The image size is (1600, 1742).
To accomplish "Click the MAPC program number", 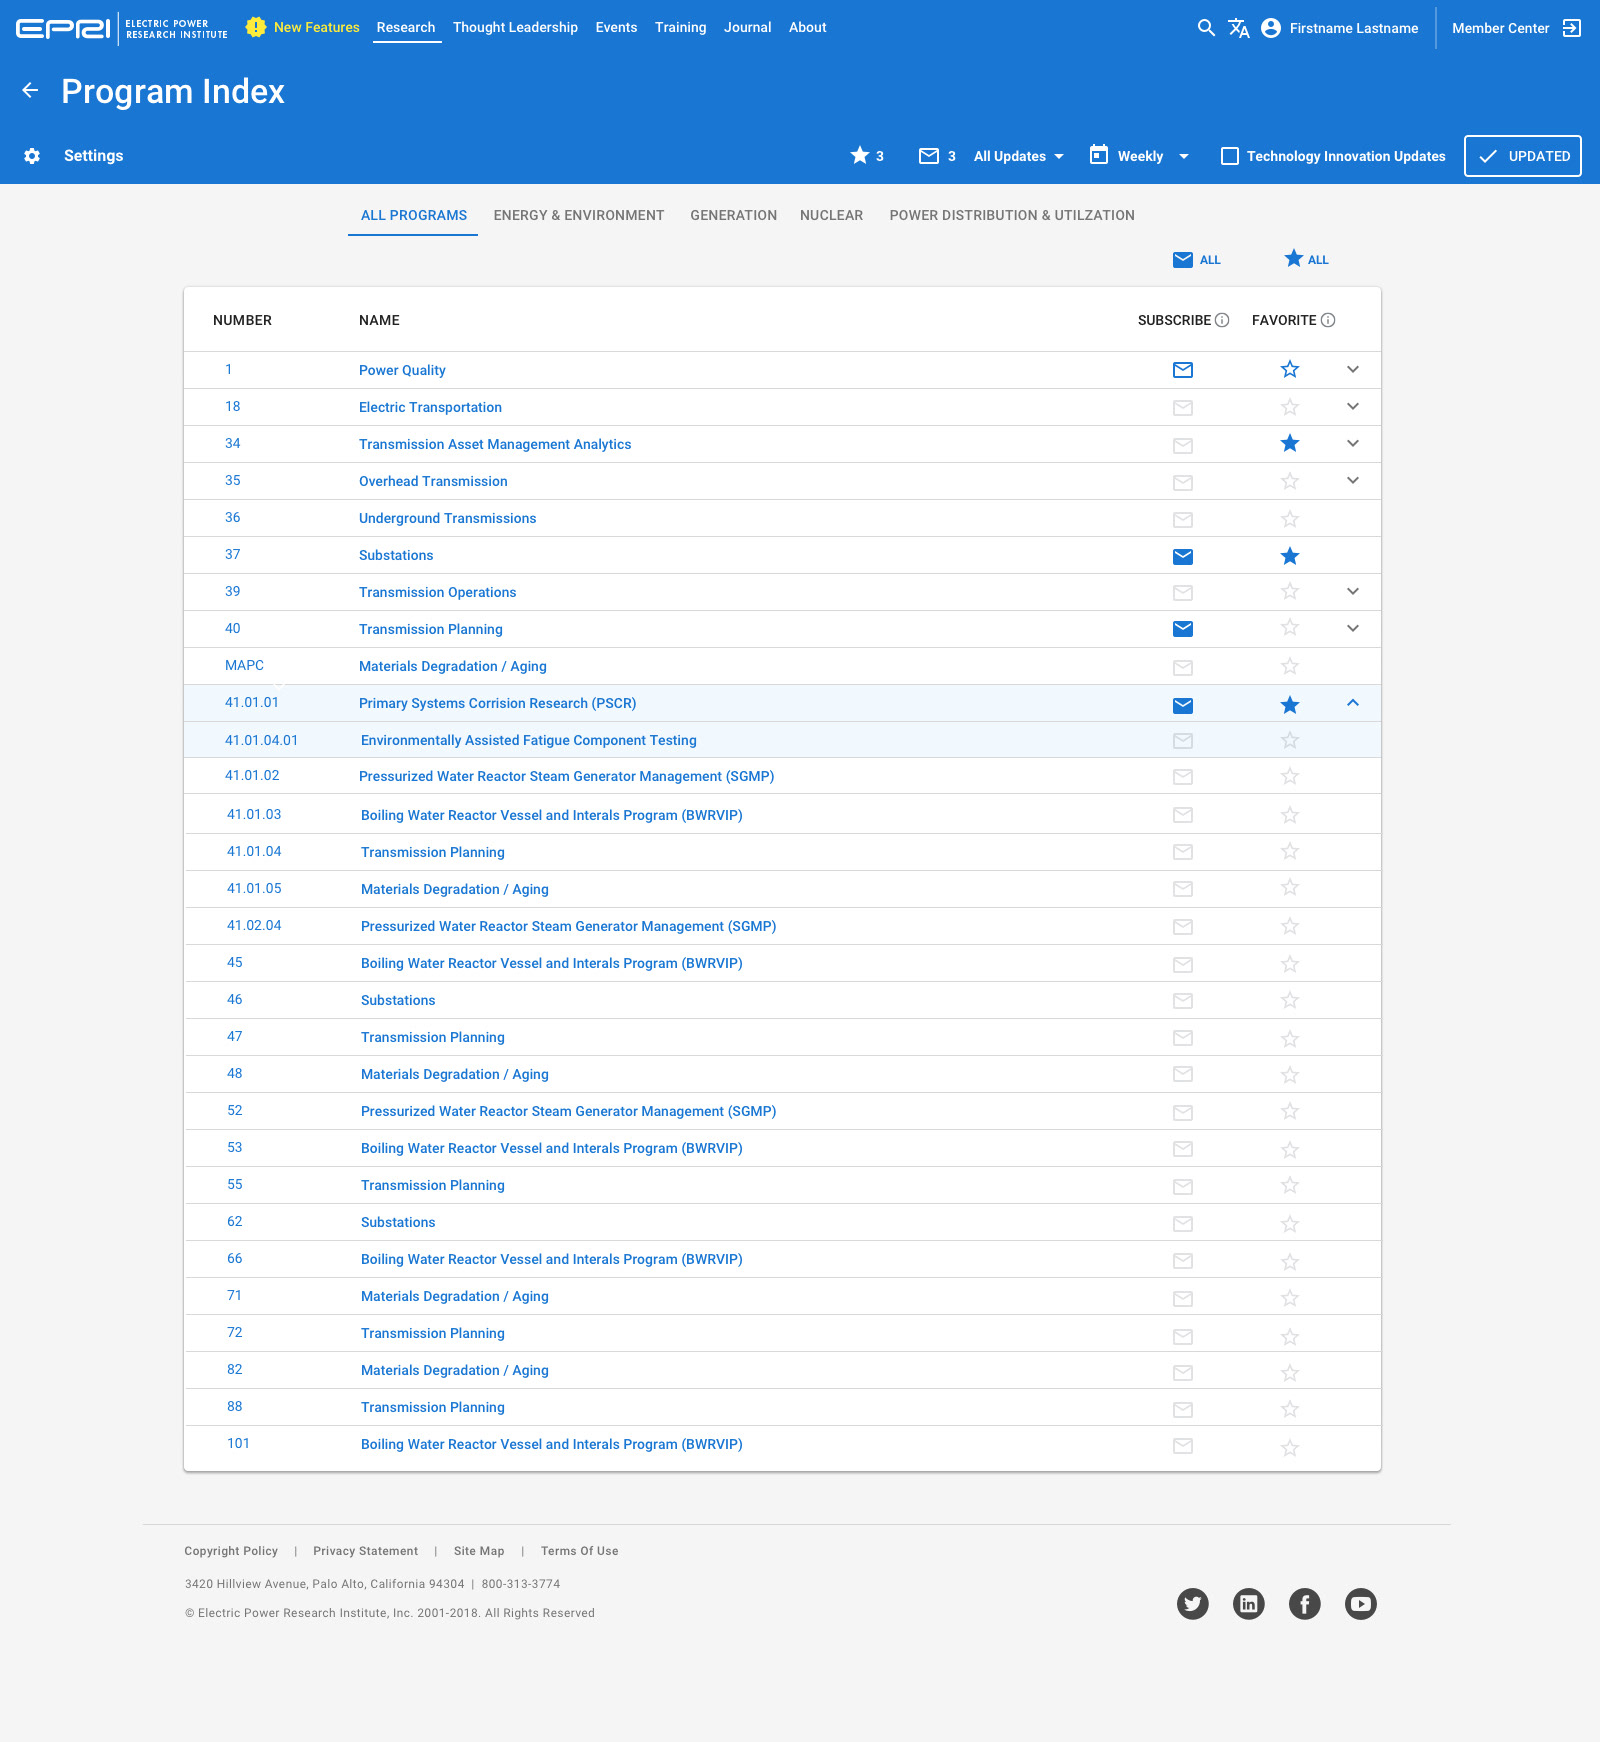I will [x=244, y=665].
